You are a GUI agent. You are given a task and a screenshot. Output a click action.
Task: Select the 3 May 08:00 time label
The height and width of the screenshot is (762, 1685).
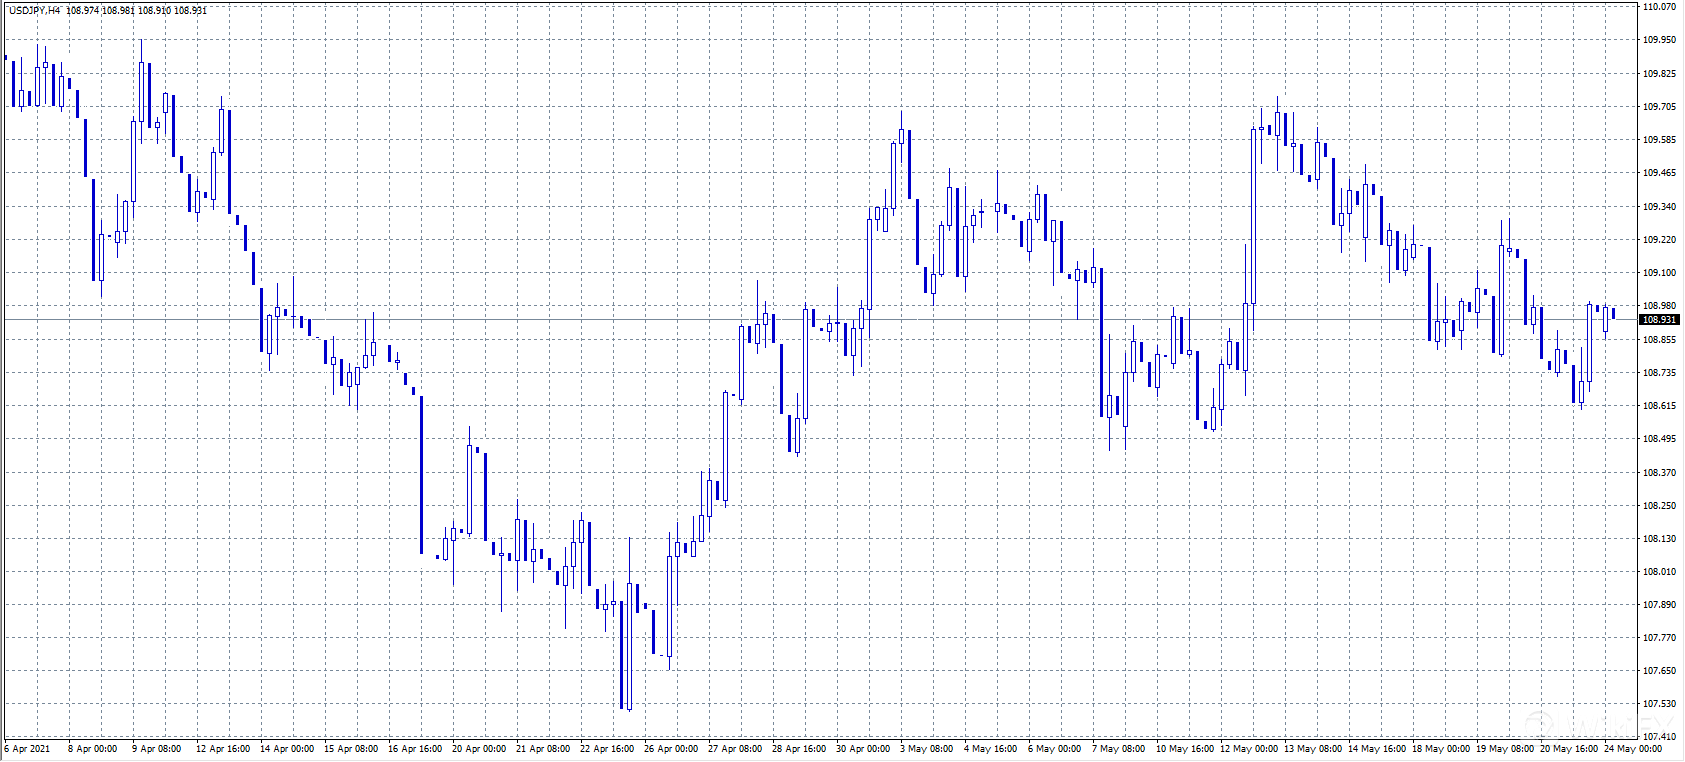[927, 749]
